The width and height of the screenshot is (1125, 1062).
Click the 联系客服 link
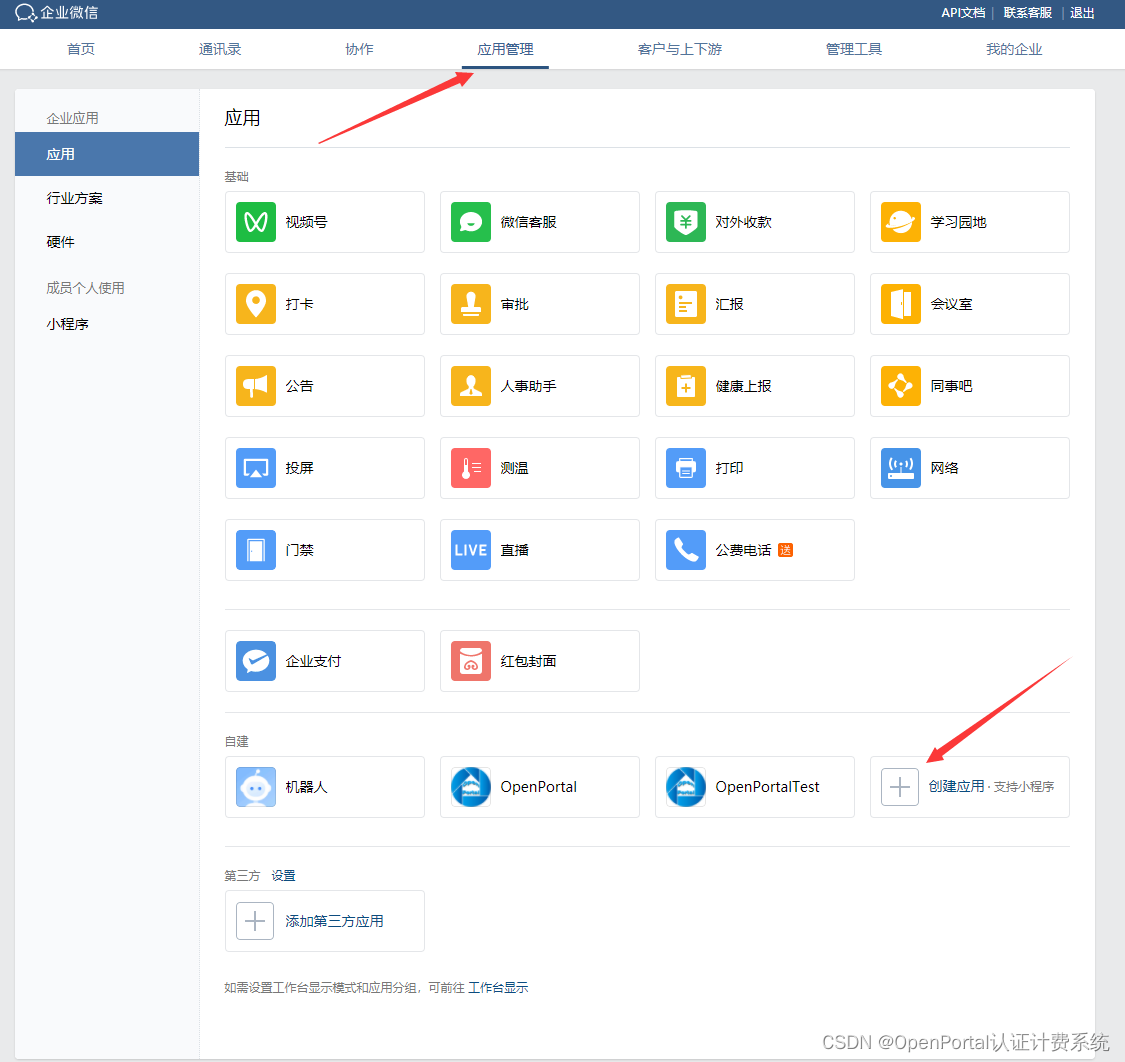coord(1027,13)
